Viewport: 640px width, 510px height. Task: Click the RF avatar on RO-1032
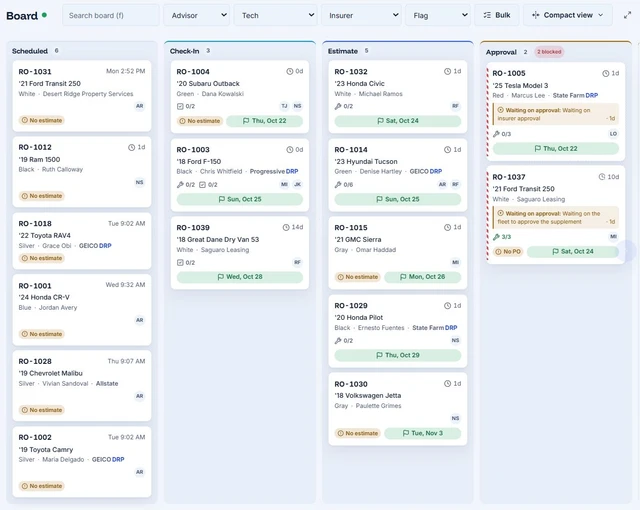tap(456, 106)
